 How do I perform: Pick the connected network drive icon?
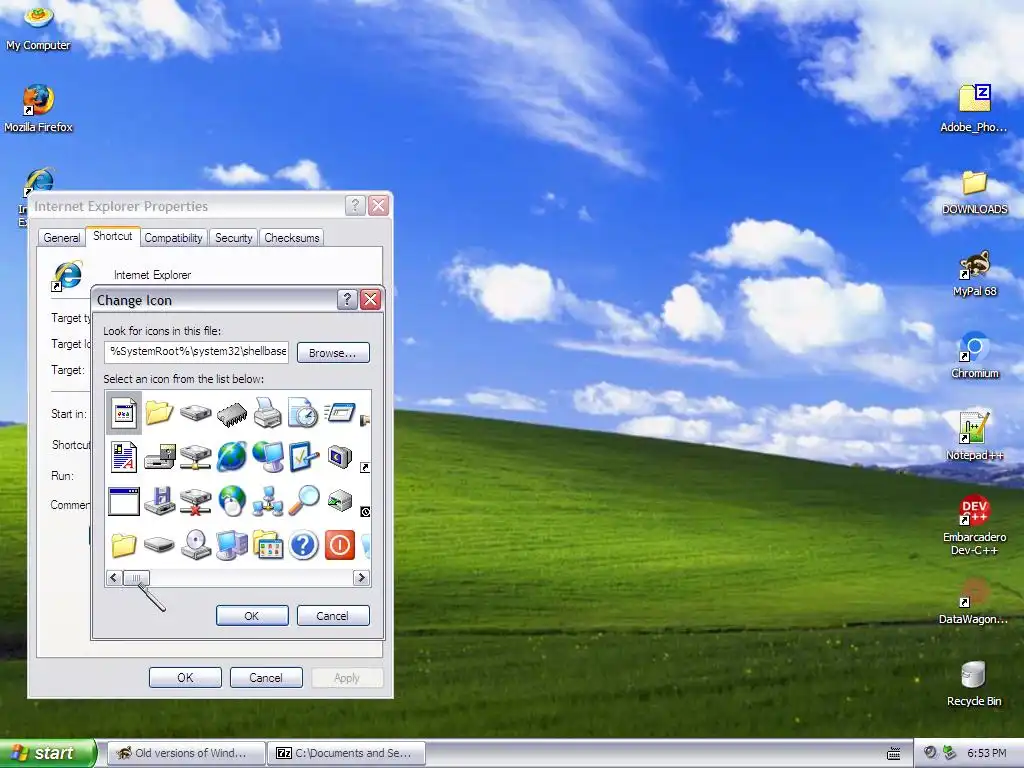click(195, 456)
